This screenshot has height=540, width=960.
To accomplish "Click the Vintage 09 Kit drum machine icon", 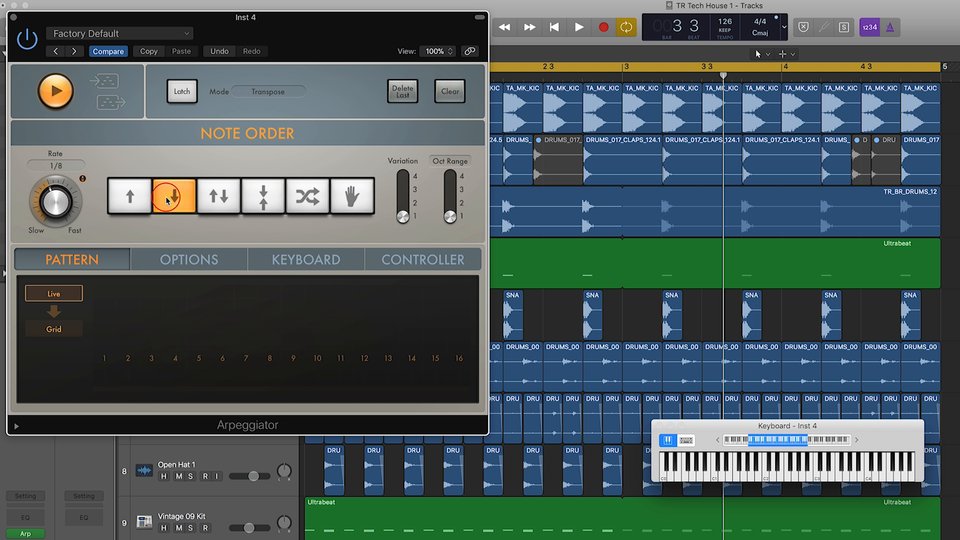I will click(x=144, y=522).
